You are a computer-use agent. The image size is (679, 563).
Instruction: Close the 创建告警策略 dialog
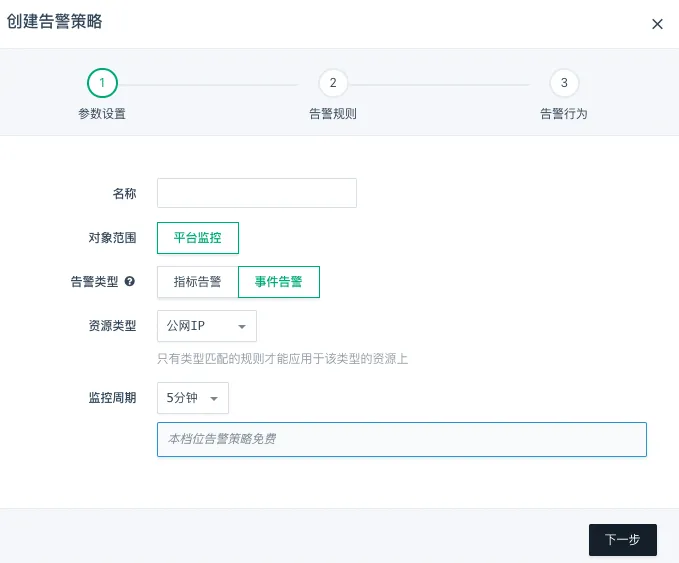coord(657,24)
